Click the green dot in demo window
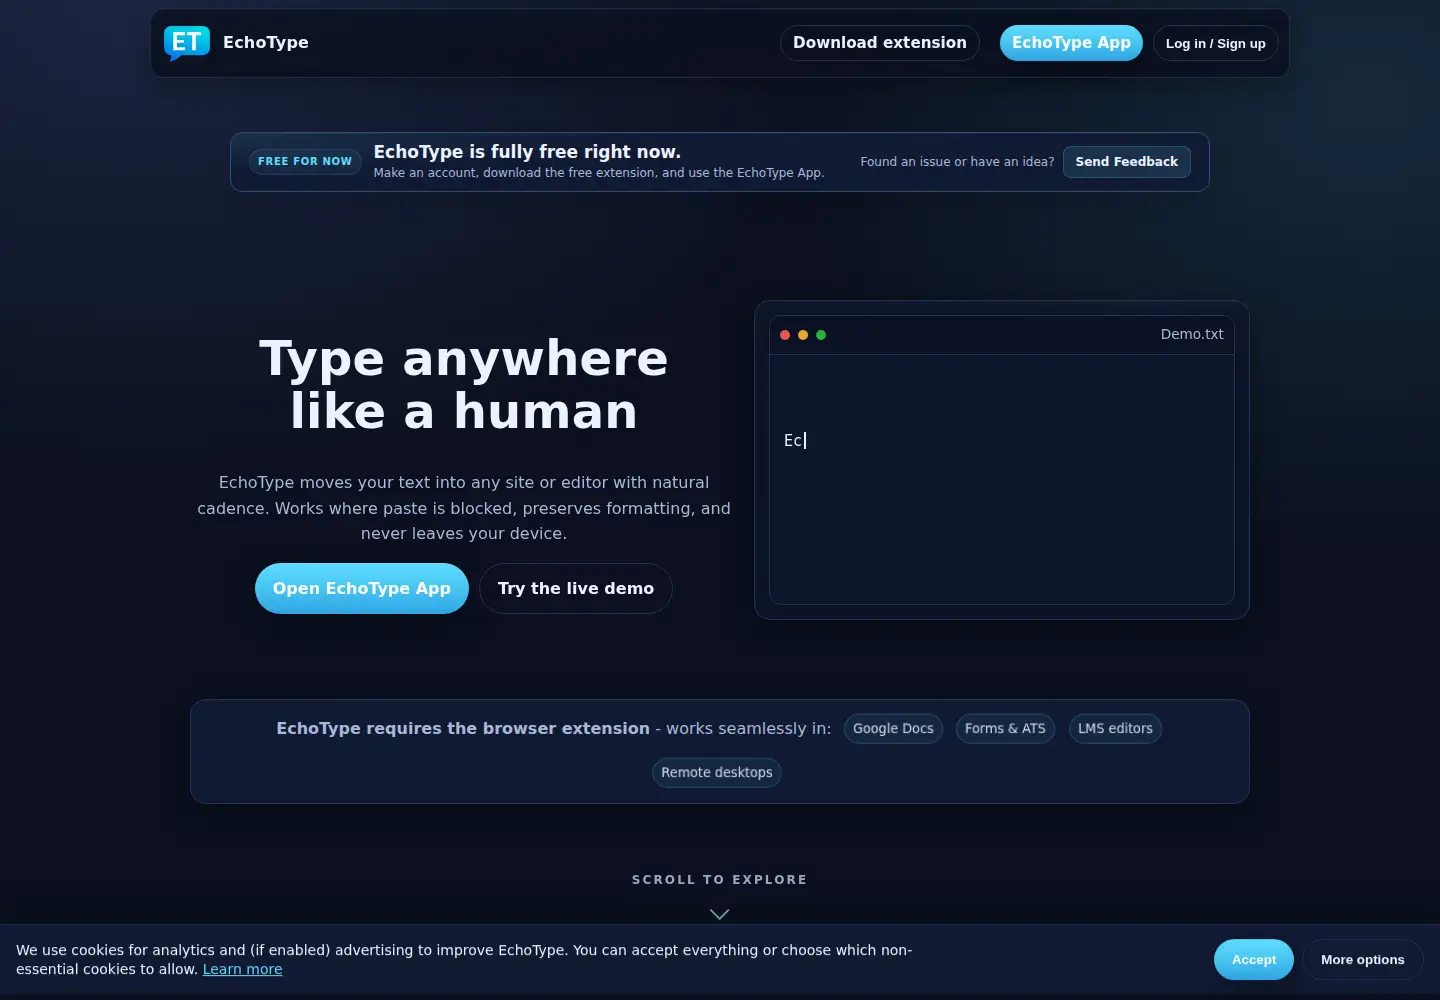Image resolution: width=1440 pixels, height=1000 pixels. 821,335
